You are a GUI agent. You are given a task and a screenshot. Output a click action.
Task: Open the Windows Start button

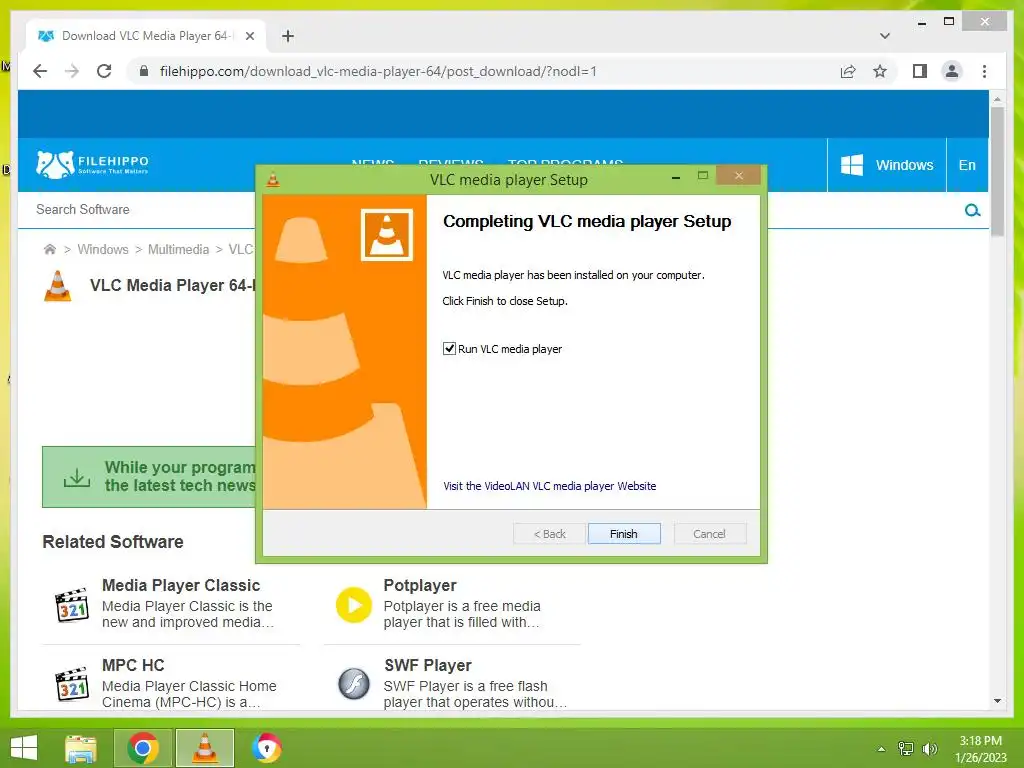click(x=24, y=748)
